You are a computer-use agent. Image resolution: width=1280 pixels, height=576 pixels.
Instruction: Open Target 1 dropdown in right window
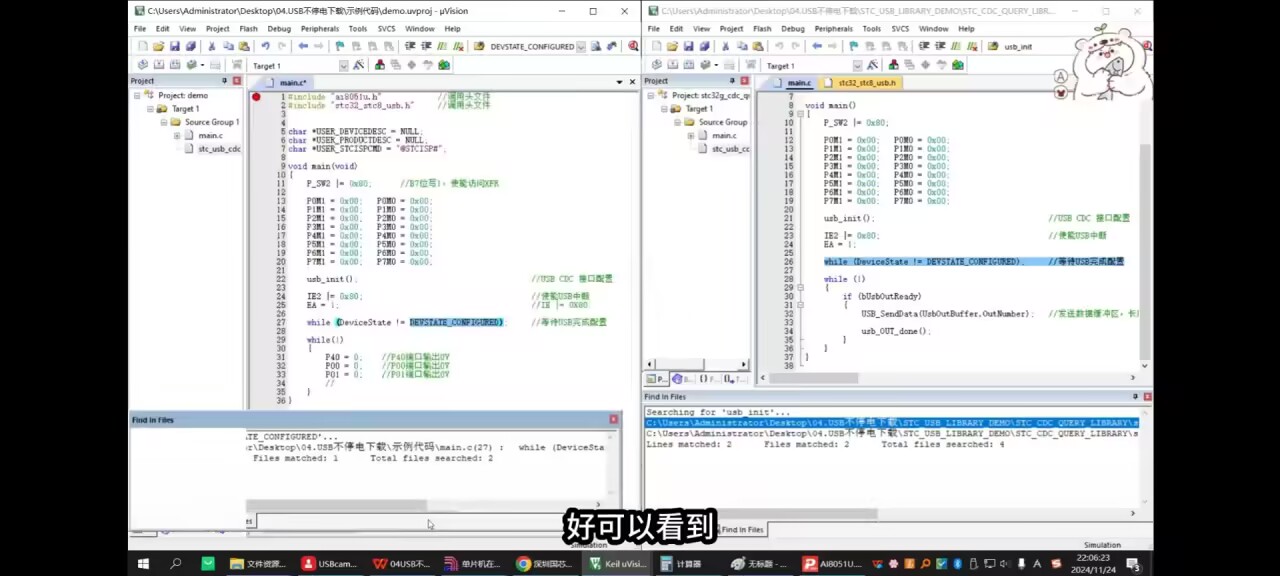[857, 66]
